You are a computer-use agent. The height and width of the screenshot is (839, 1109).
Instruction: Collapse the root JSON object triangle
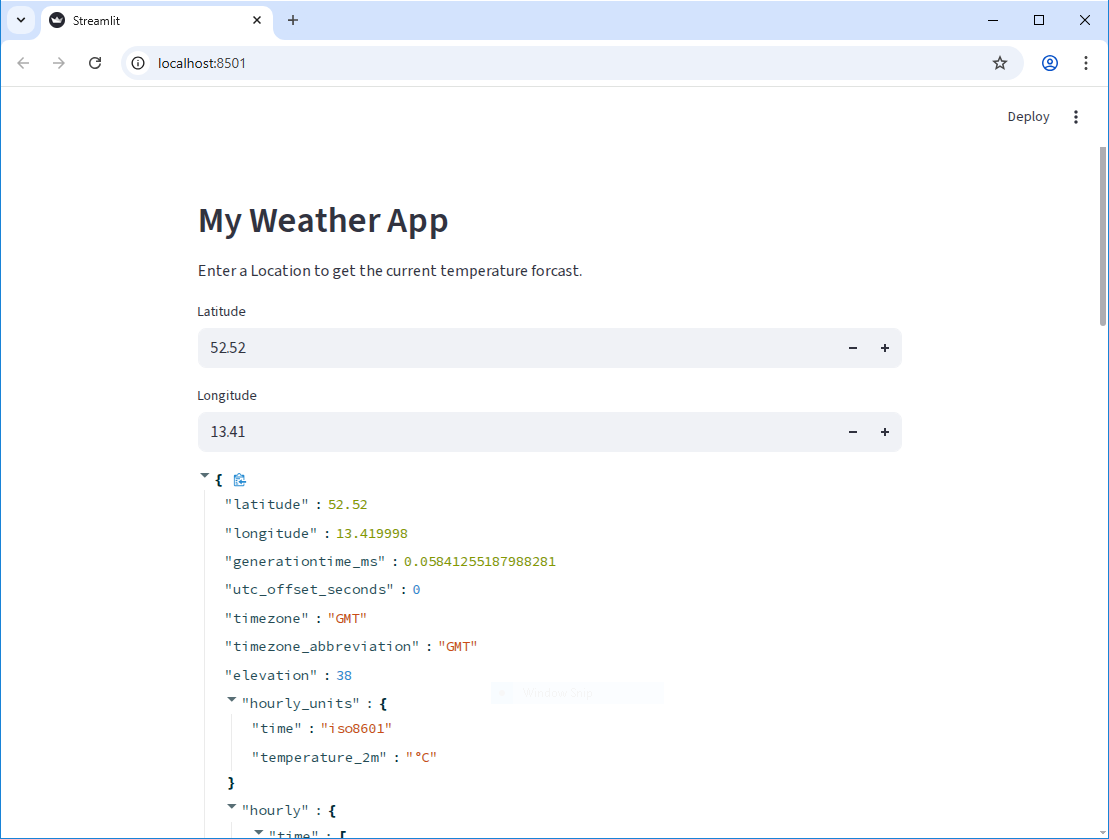(207, 478)
